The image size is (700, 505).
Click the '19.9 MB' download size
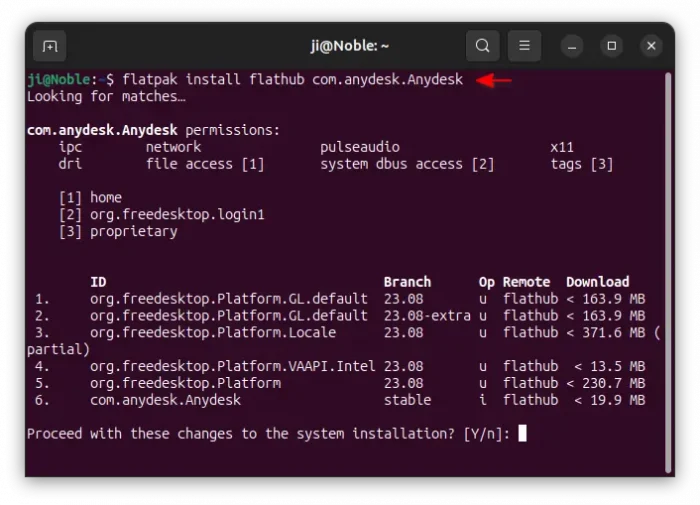pyautogui.click(x=617, y=400)
